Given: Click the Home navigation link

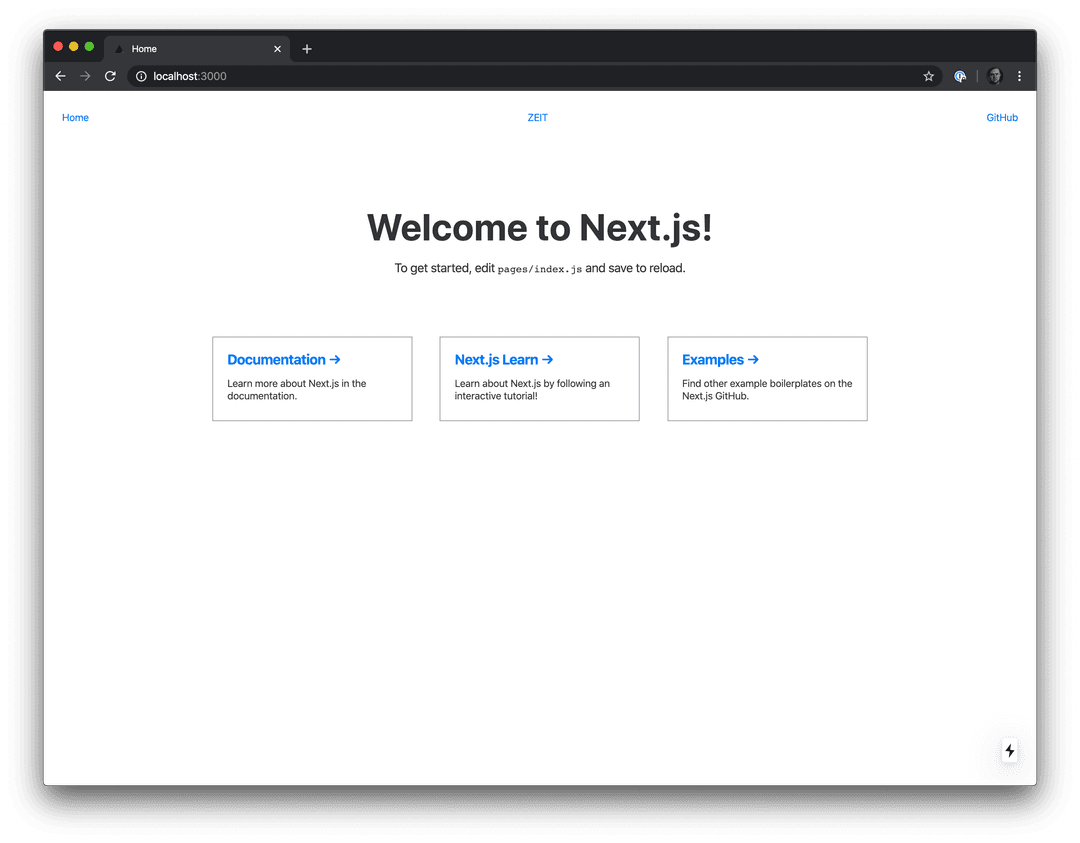Looking at the screenshot, I should click(x=75, y=117).
